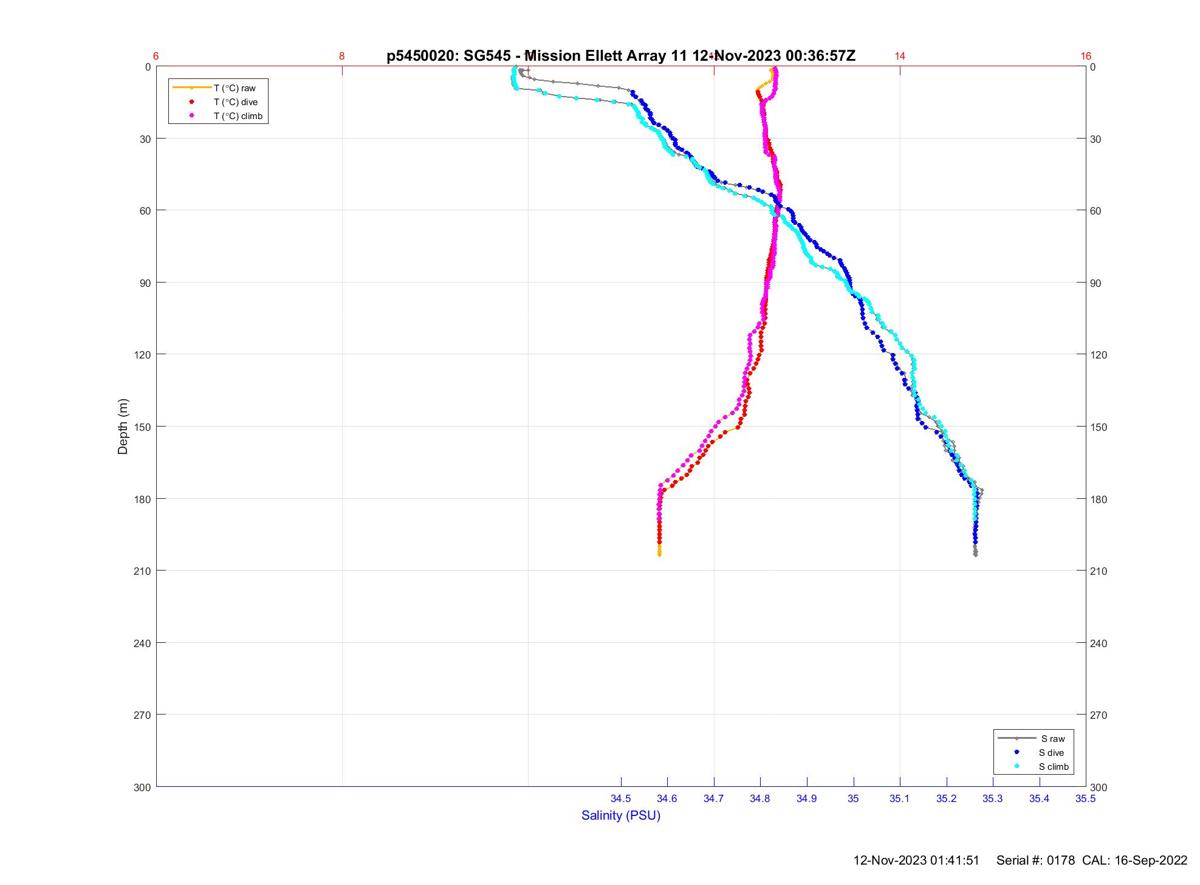The height and width of the screenshot is (885, 1200).
Task: Click the plot title 'p5450020: SG545 - Mission Ellett Array 11'
Action: [537, 56]
